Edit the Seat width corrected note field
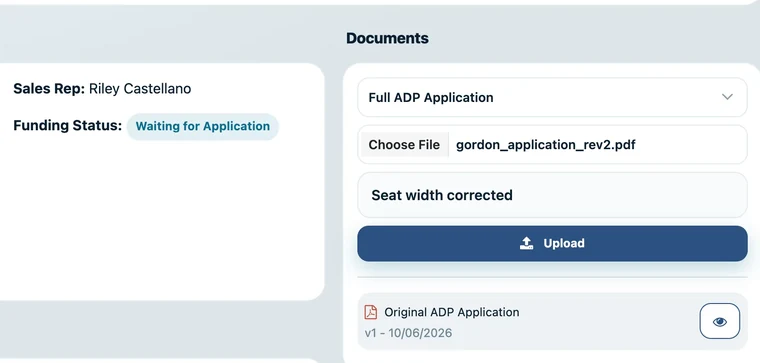The width and height of the screenshot is (760, 363). coord(552,195)
